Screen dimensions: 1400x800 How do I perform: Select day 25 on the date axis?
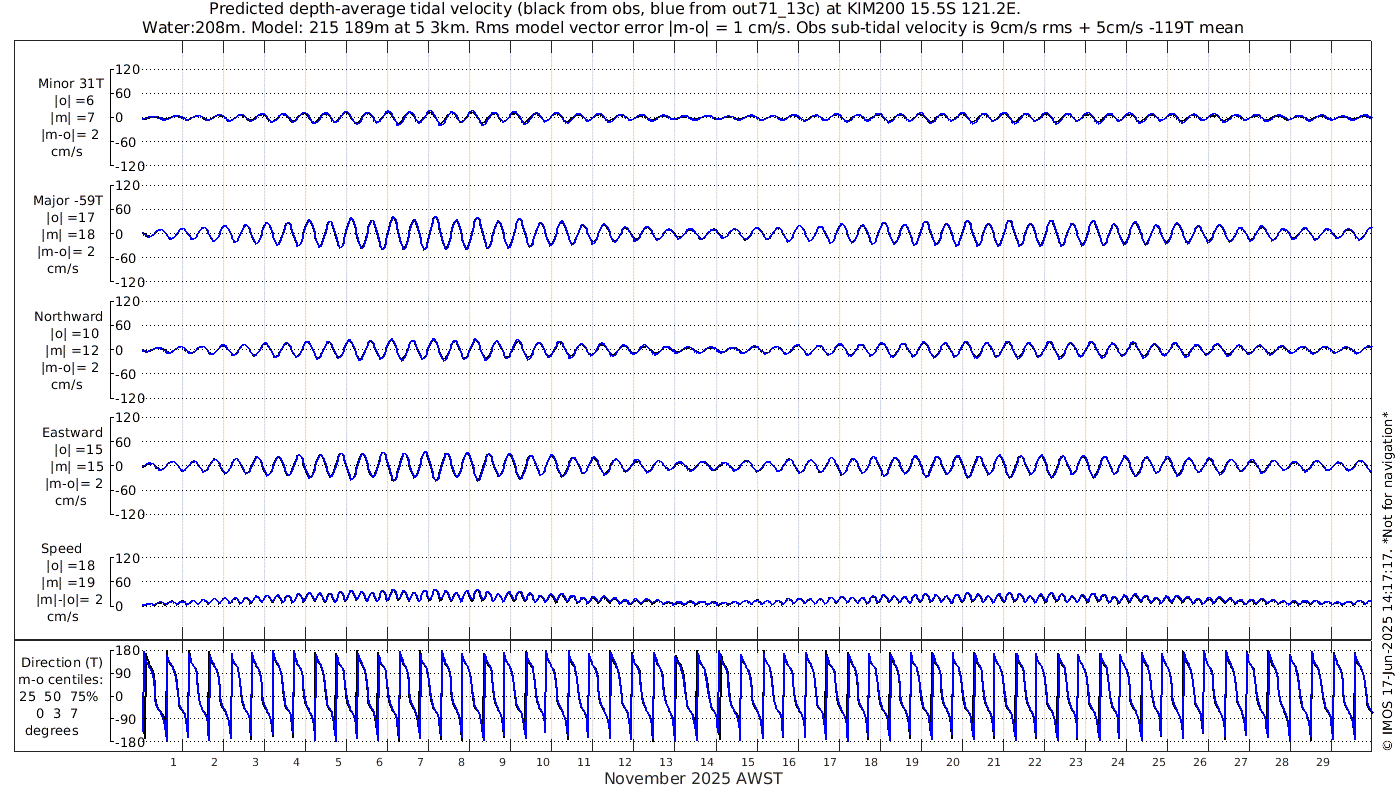pyautogui.click(x=1158, y=762)
